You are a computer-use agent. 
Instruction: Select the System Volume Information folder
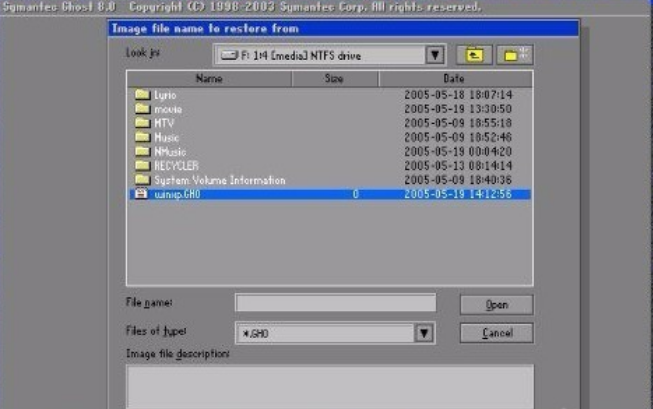tap(219, 180)
